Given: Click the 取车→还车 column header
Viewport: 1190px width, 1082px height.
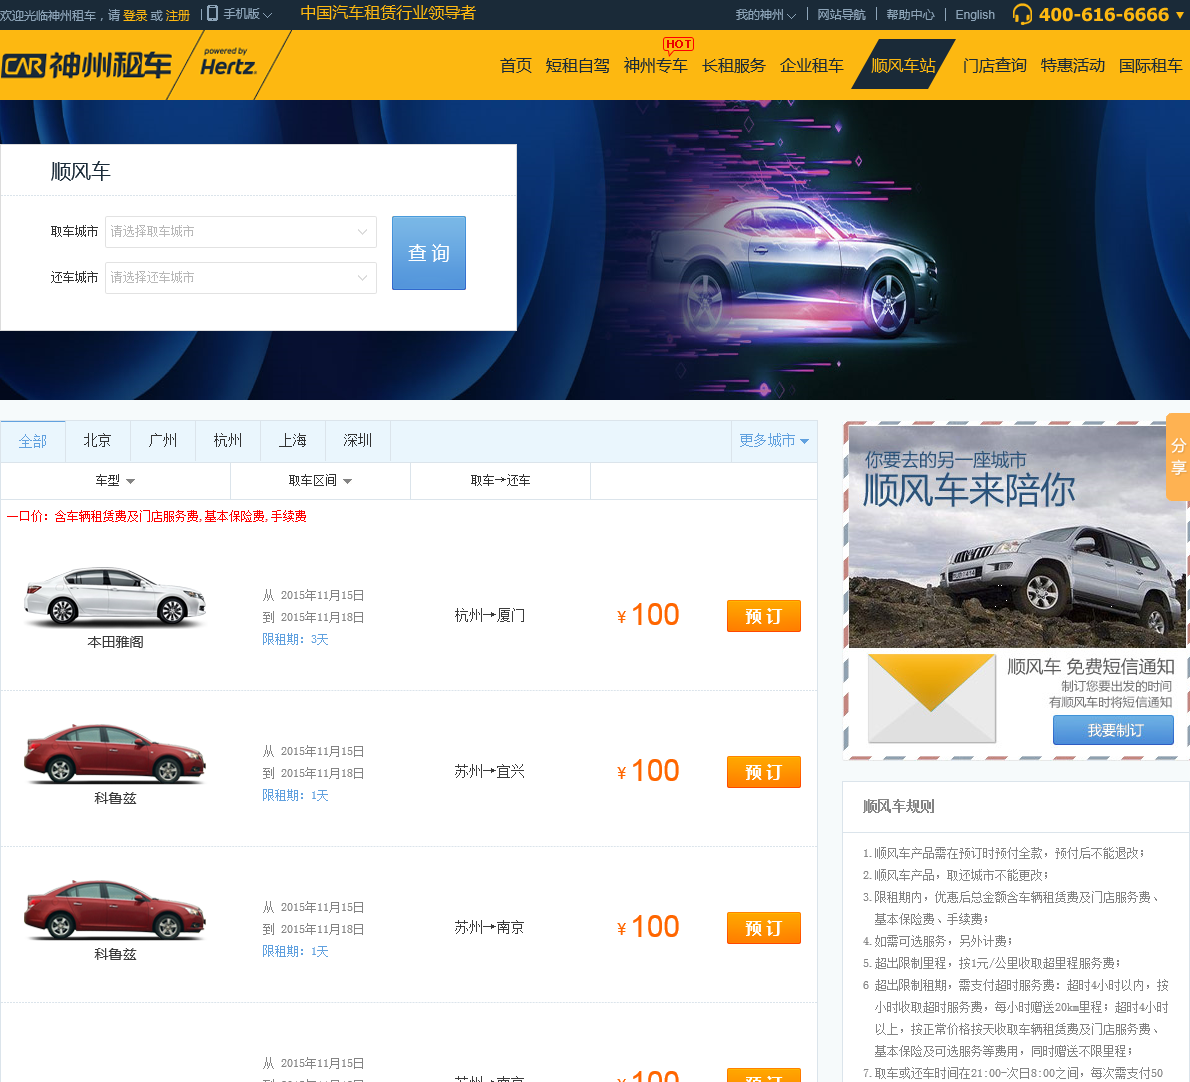Looking at the screenshot, I should (x=500, y=481).
